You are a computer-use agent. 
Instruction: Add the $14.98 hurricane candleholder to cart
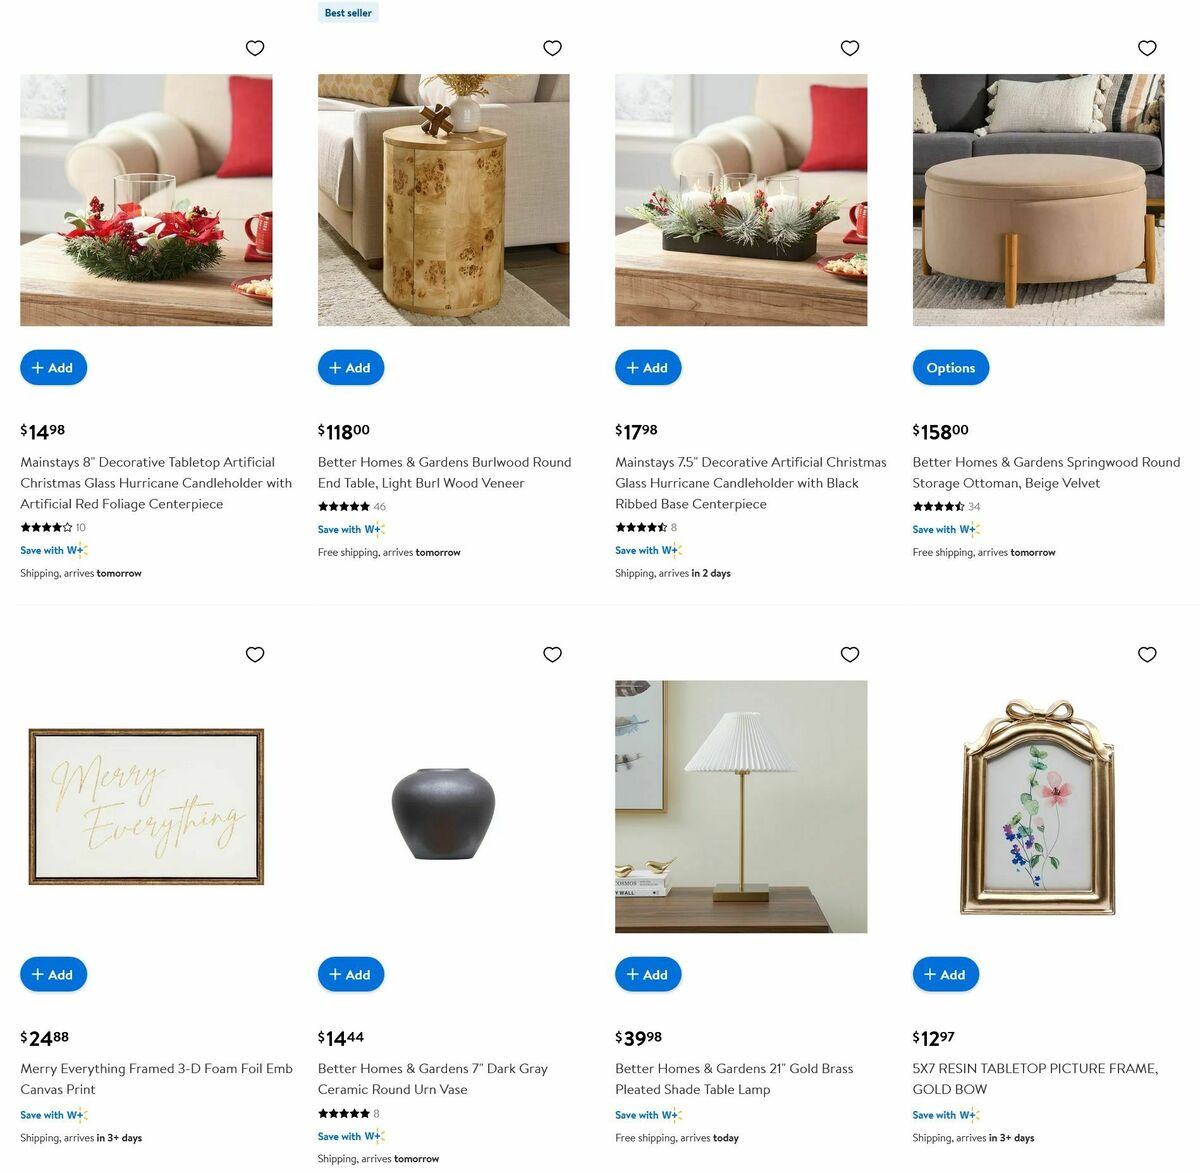point(53,368)
